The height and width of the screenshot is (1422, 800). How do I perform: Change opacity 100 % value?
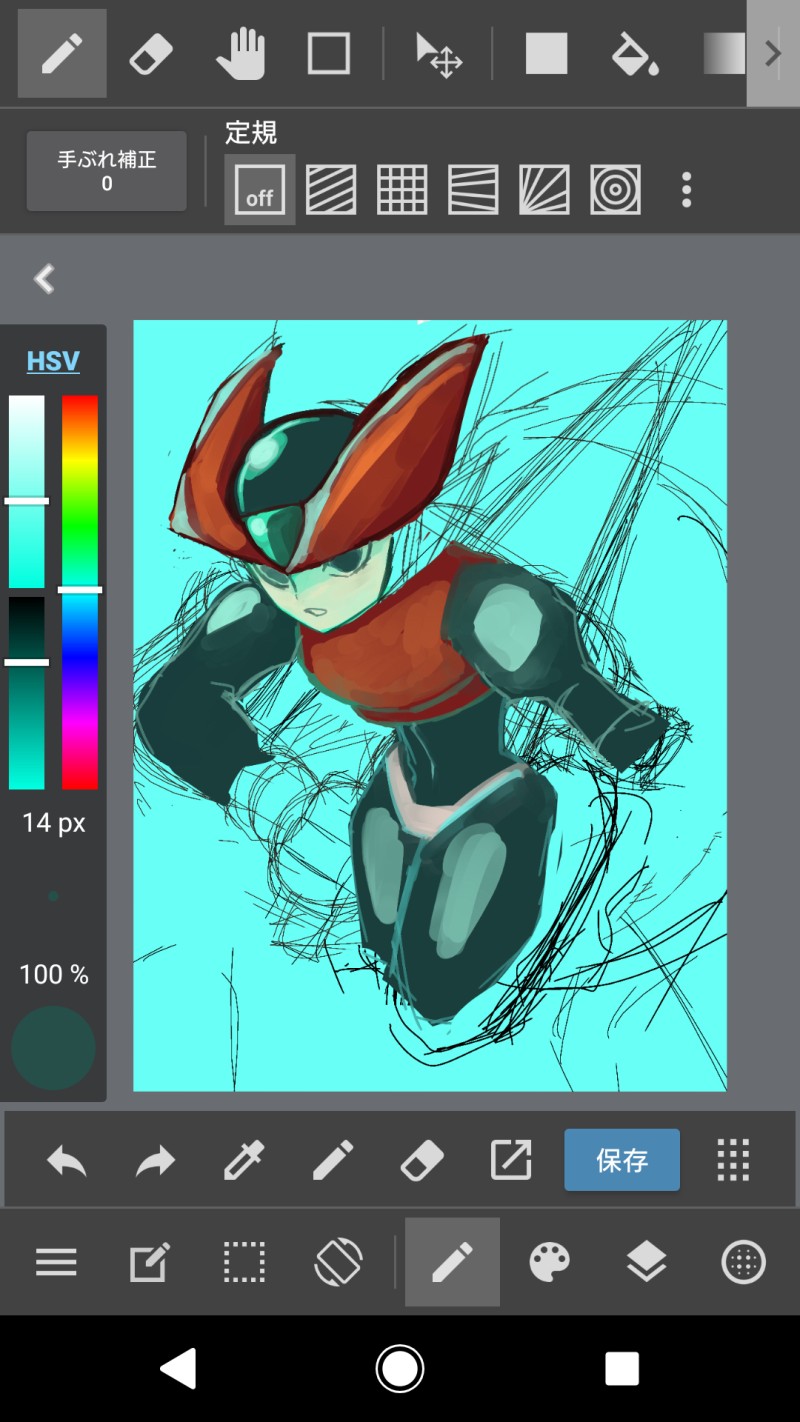[54, 974]
